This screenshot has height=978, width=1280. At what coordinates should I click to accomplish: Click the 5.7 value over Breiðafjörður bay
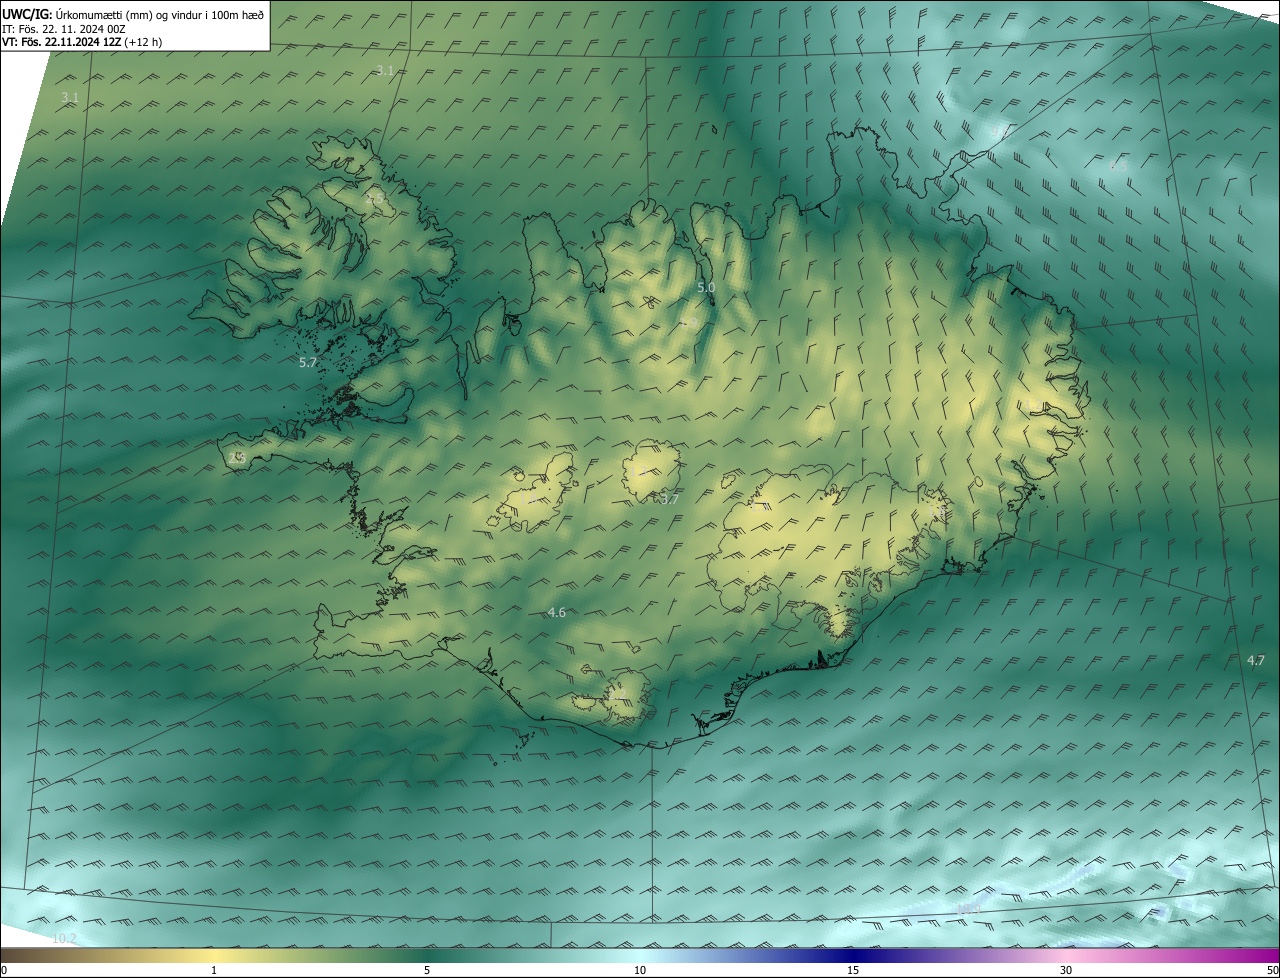[x=308, y=363]
